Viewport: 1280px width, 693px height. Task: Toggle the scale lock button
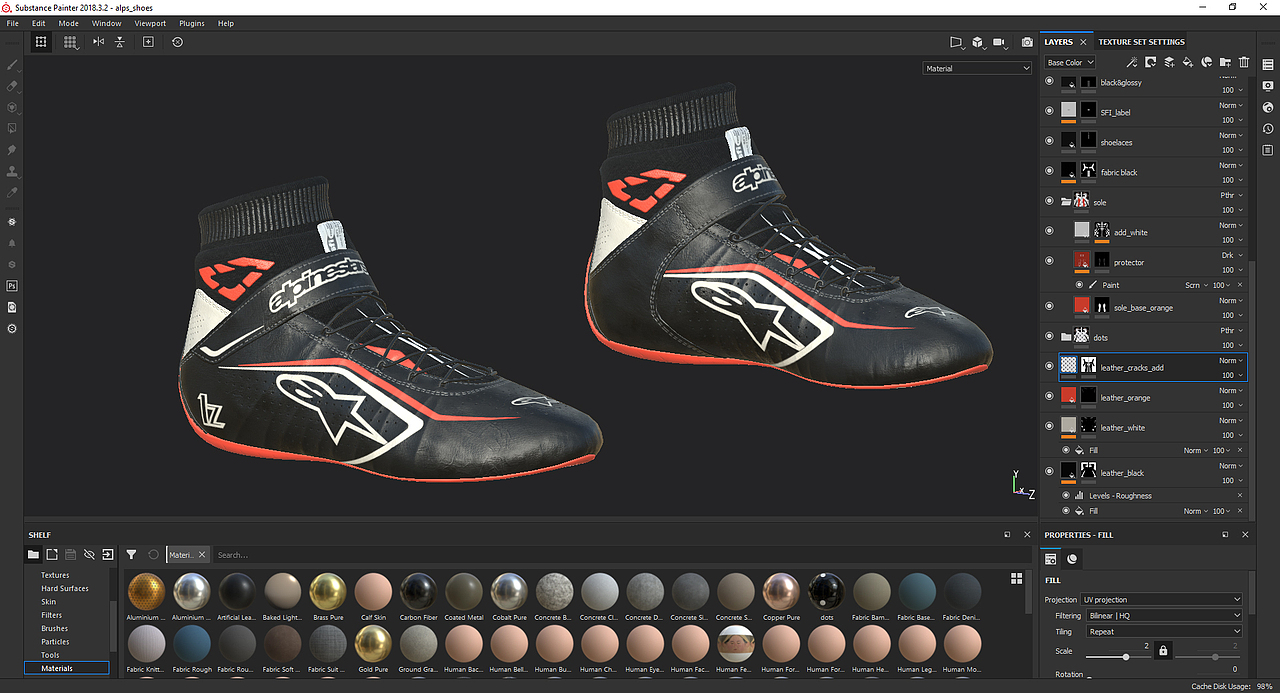click(1162, 650)
